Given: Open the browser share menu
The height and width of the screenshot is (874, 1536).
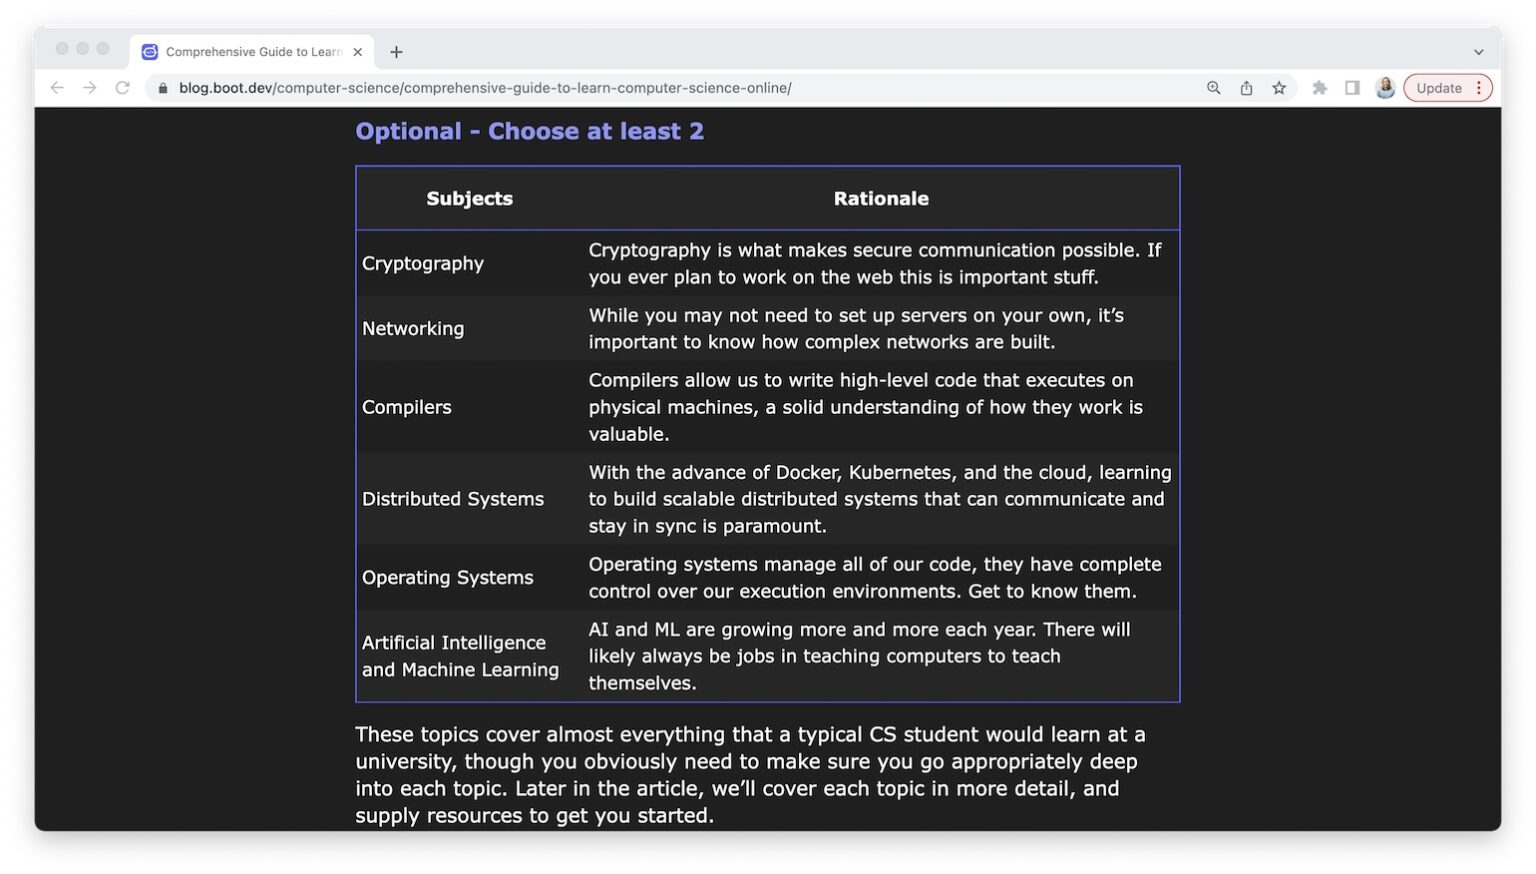Looking at the screenshot, I should tap(1246, 88).
